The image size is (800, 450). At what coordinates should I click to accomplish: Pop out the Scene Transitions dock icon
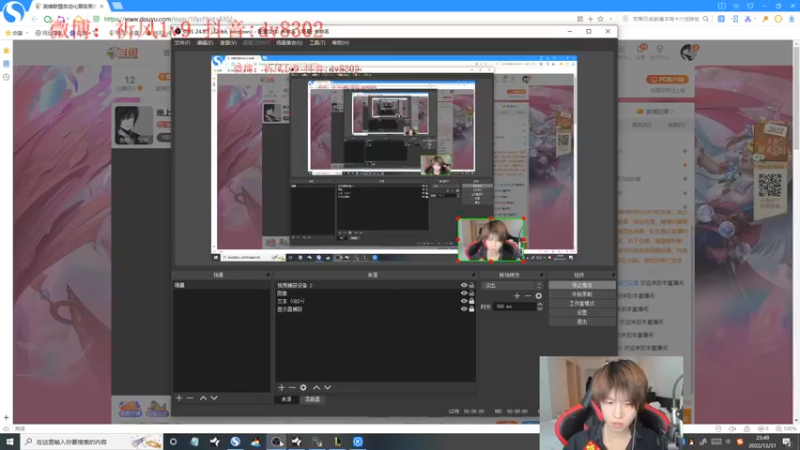tap(541, 275)
